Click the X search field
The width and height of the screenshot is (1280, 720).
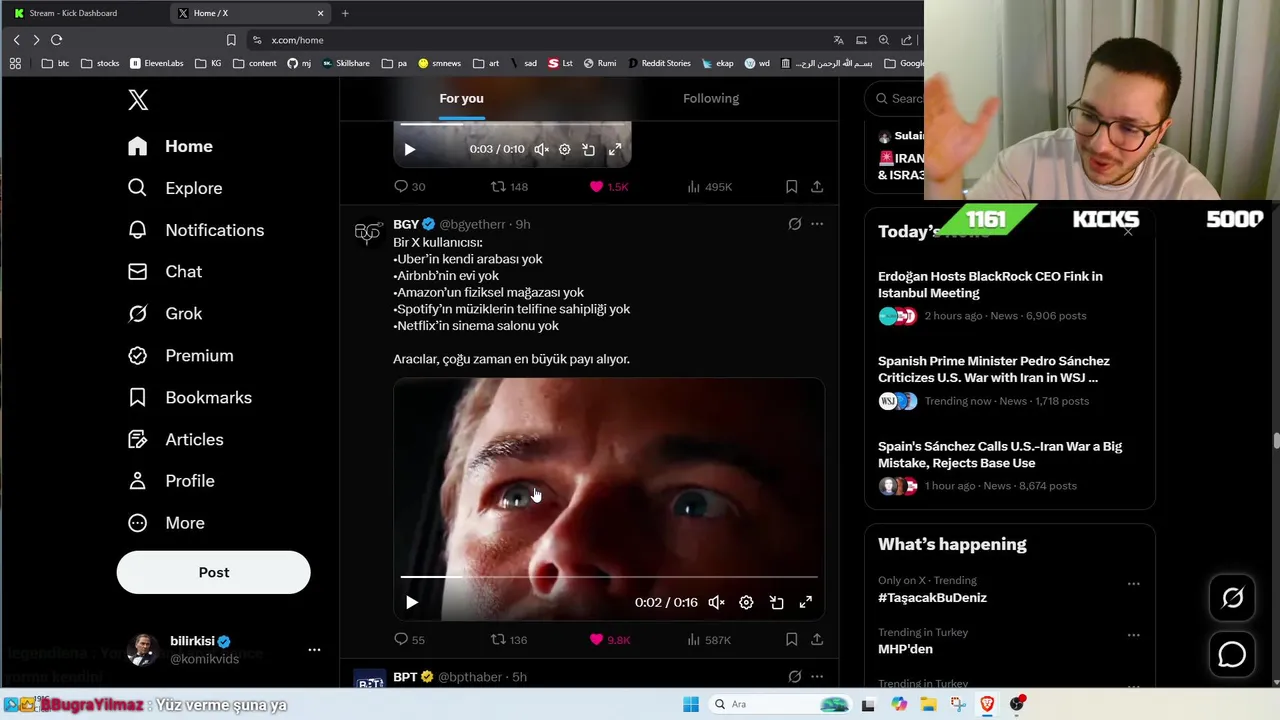[x=897, y=98]
